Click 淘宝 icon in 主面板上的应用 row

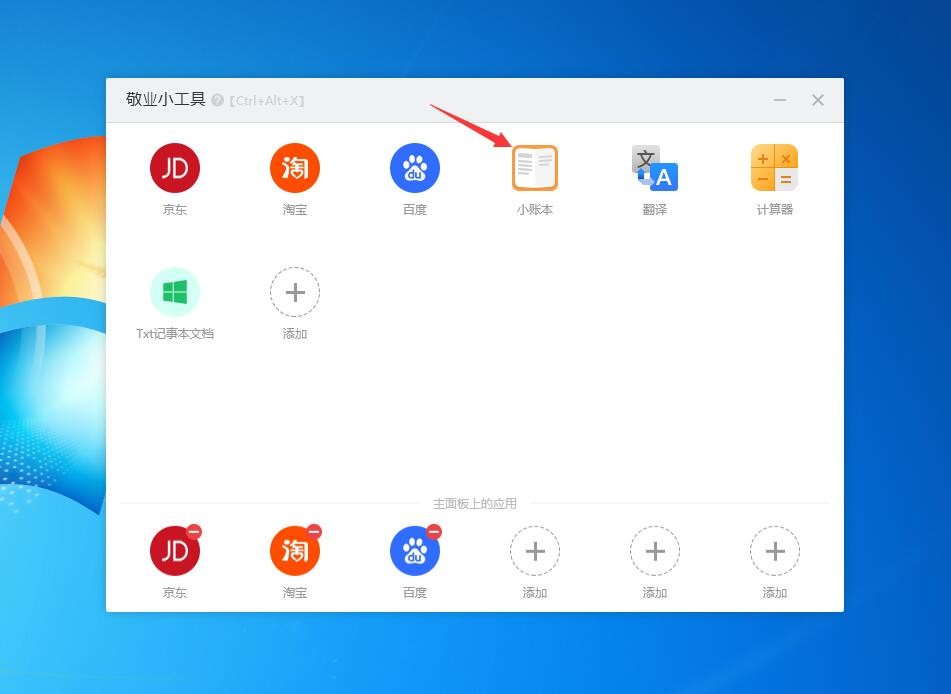(295, 551)
